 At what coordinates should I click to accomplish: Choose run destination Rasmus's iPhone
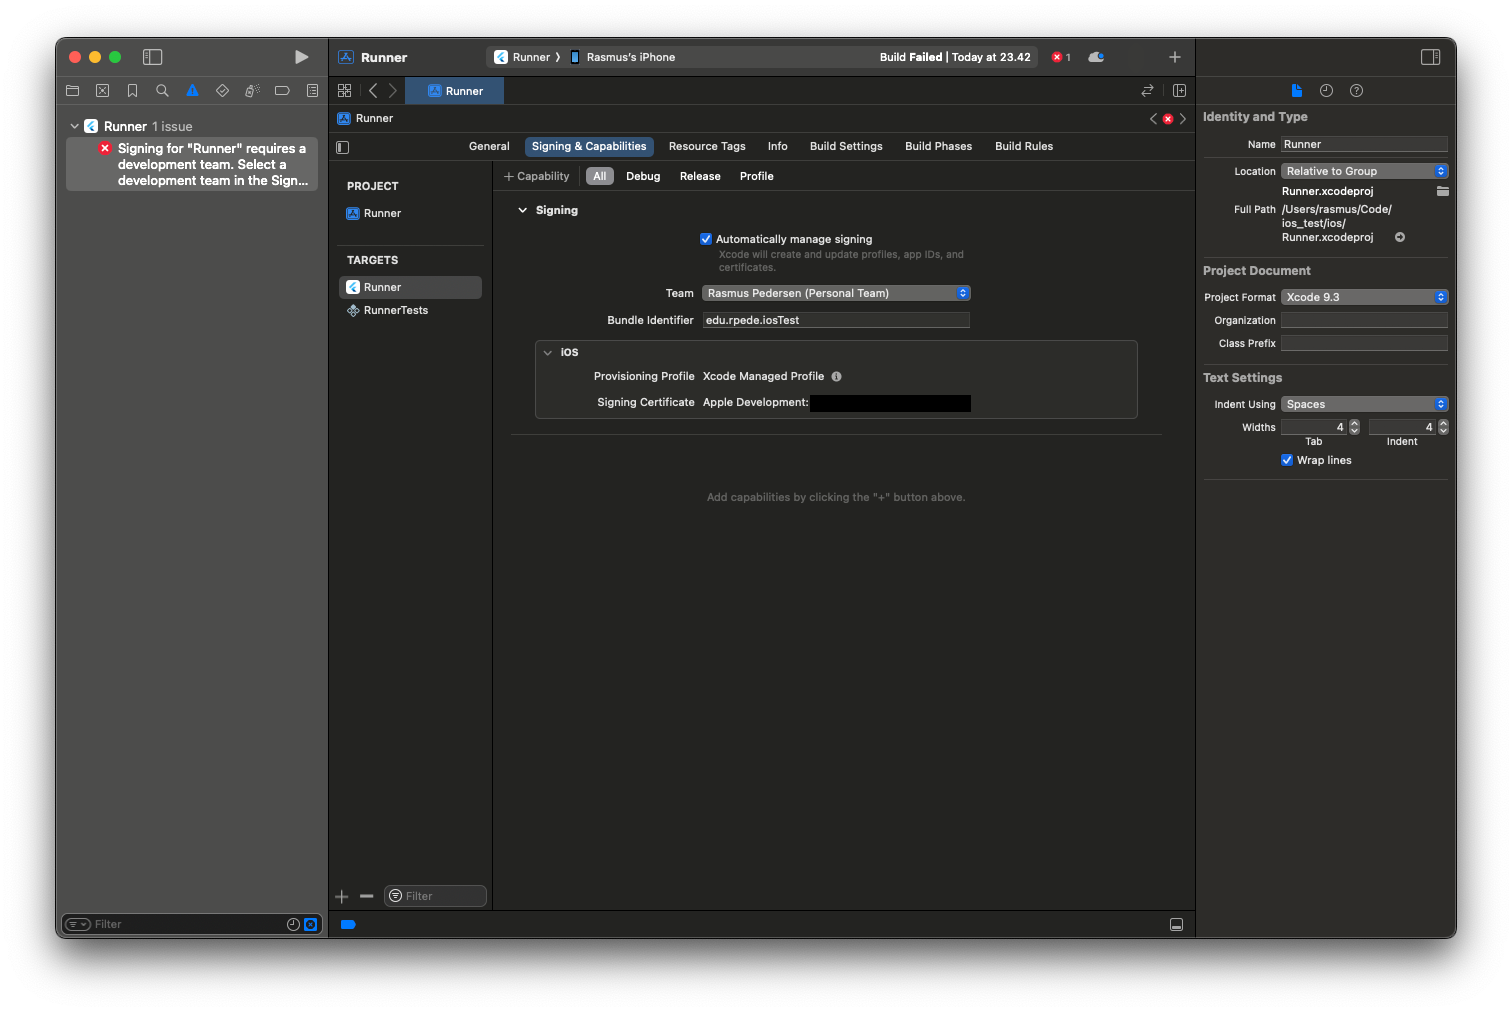point(622,57)
